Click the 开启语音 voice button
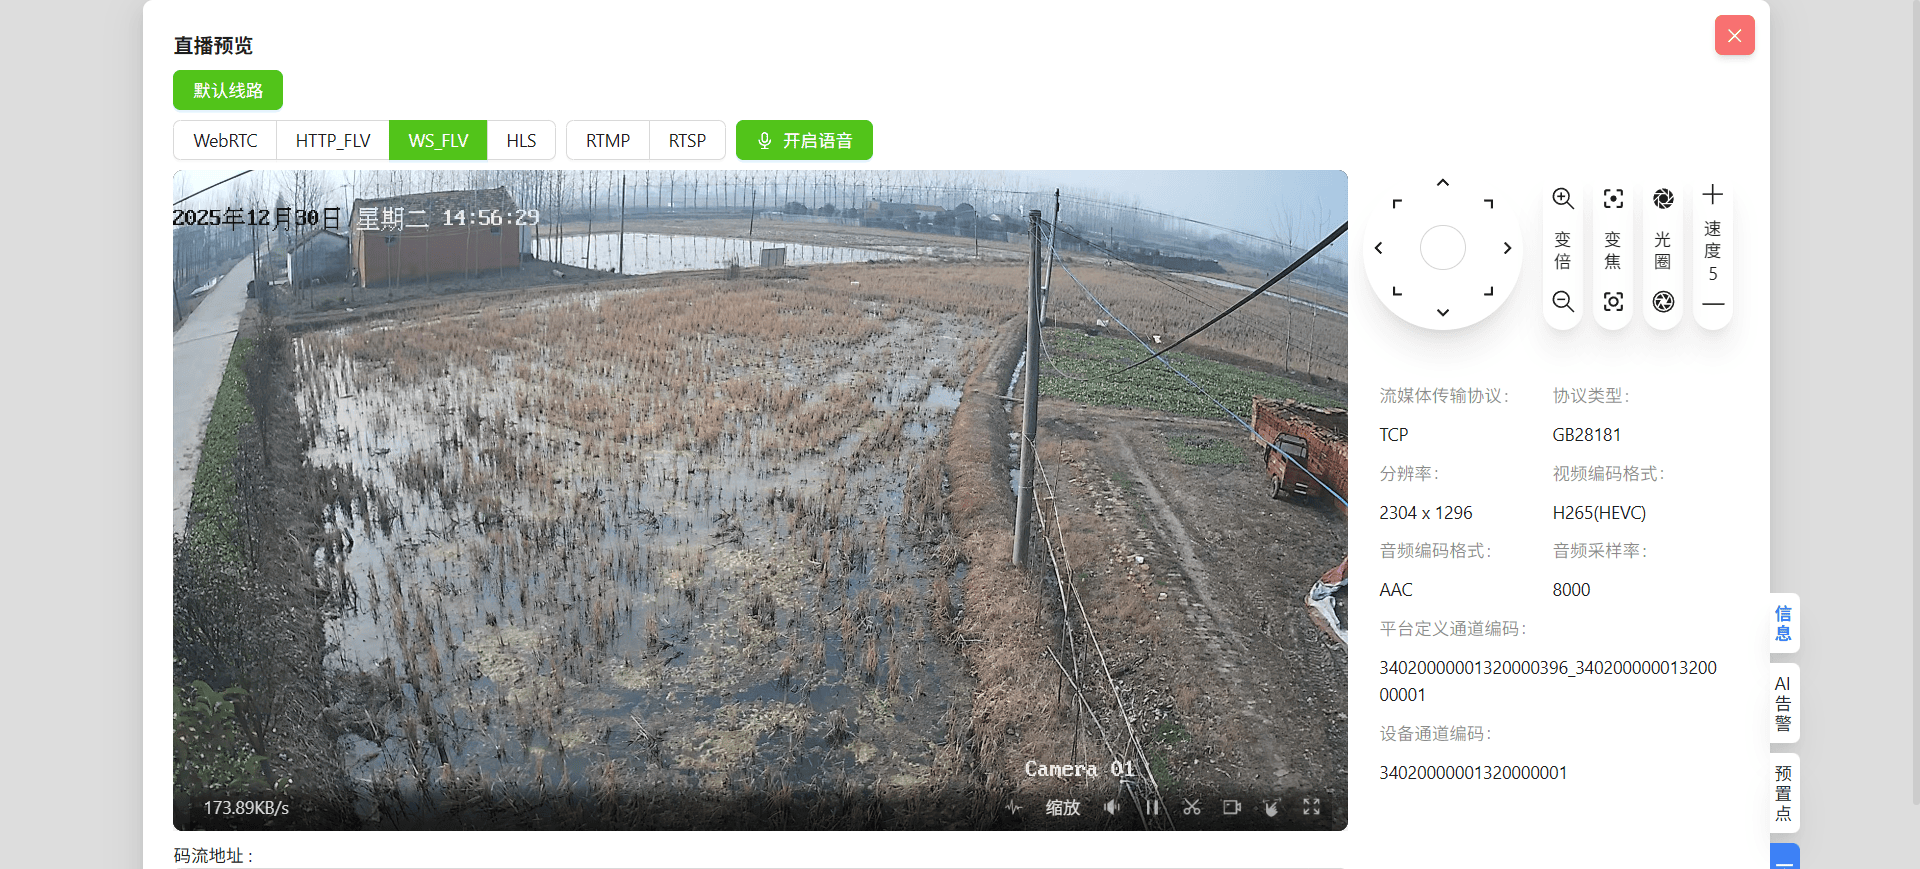 pos(804,140)
